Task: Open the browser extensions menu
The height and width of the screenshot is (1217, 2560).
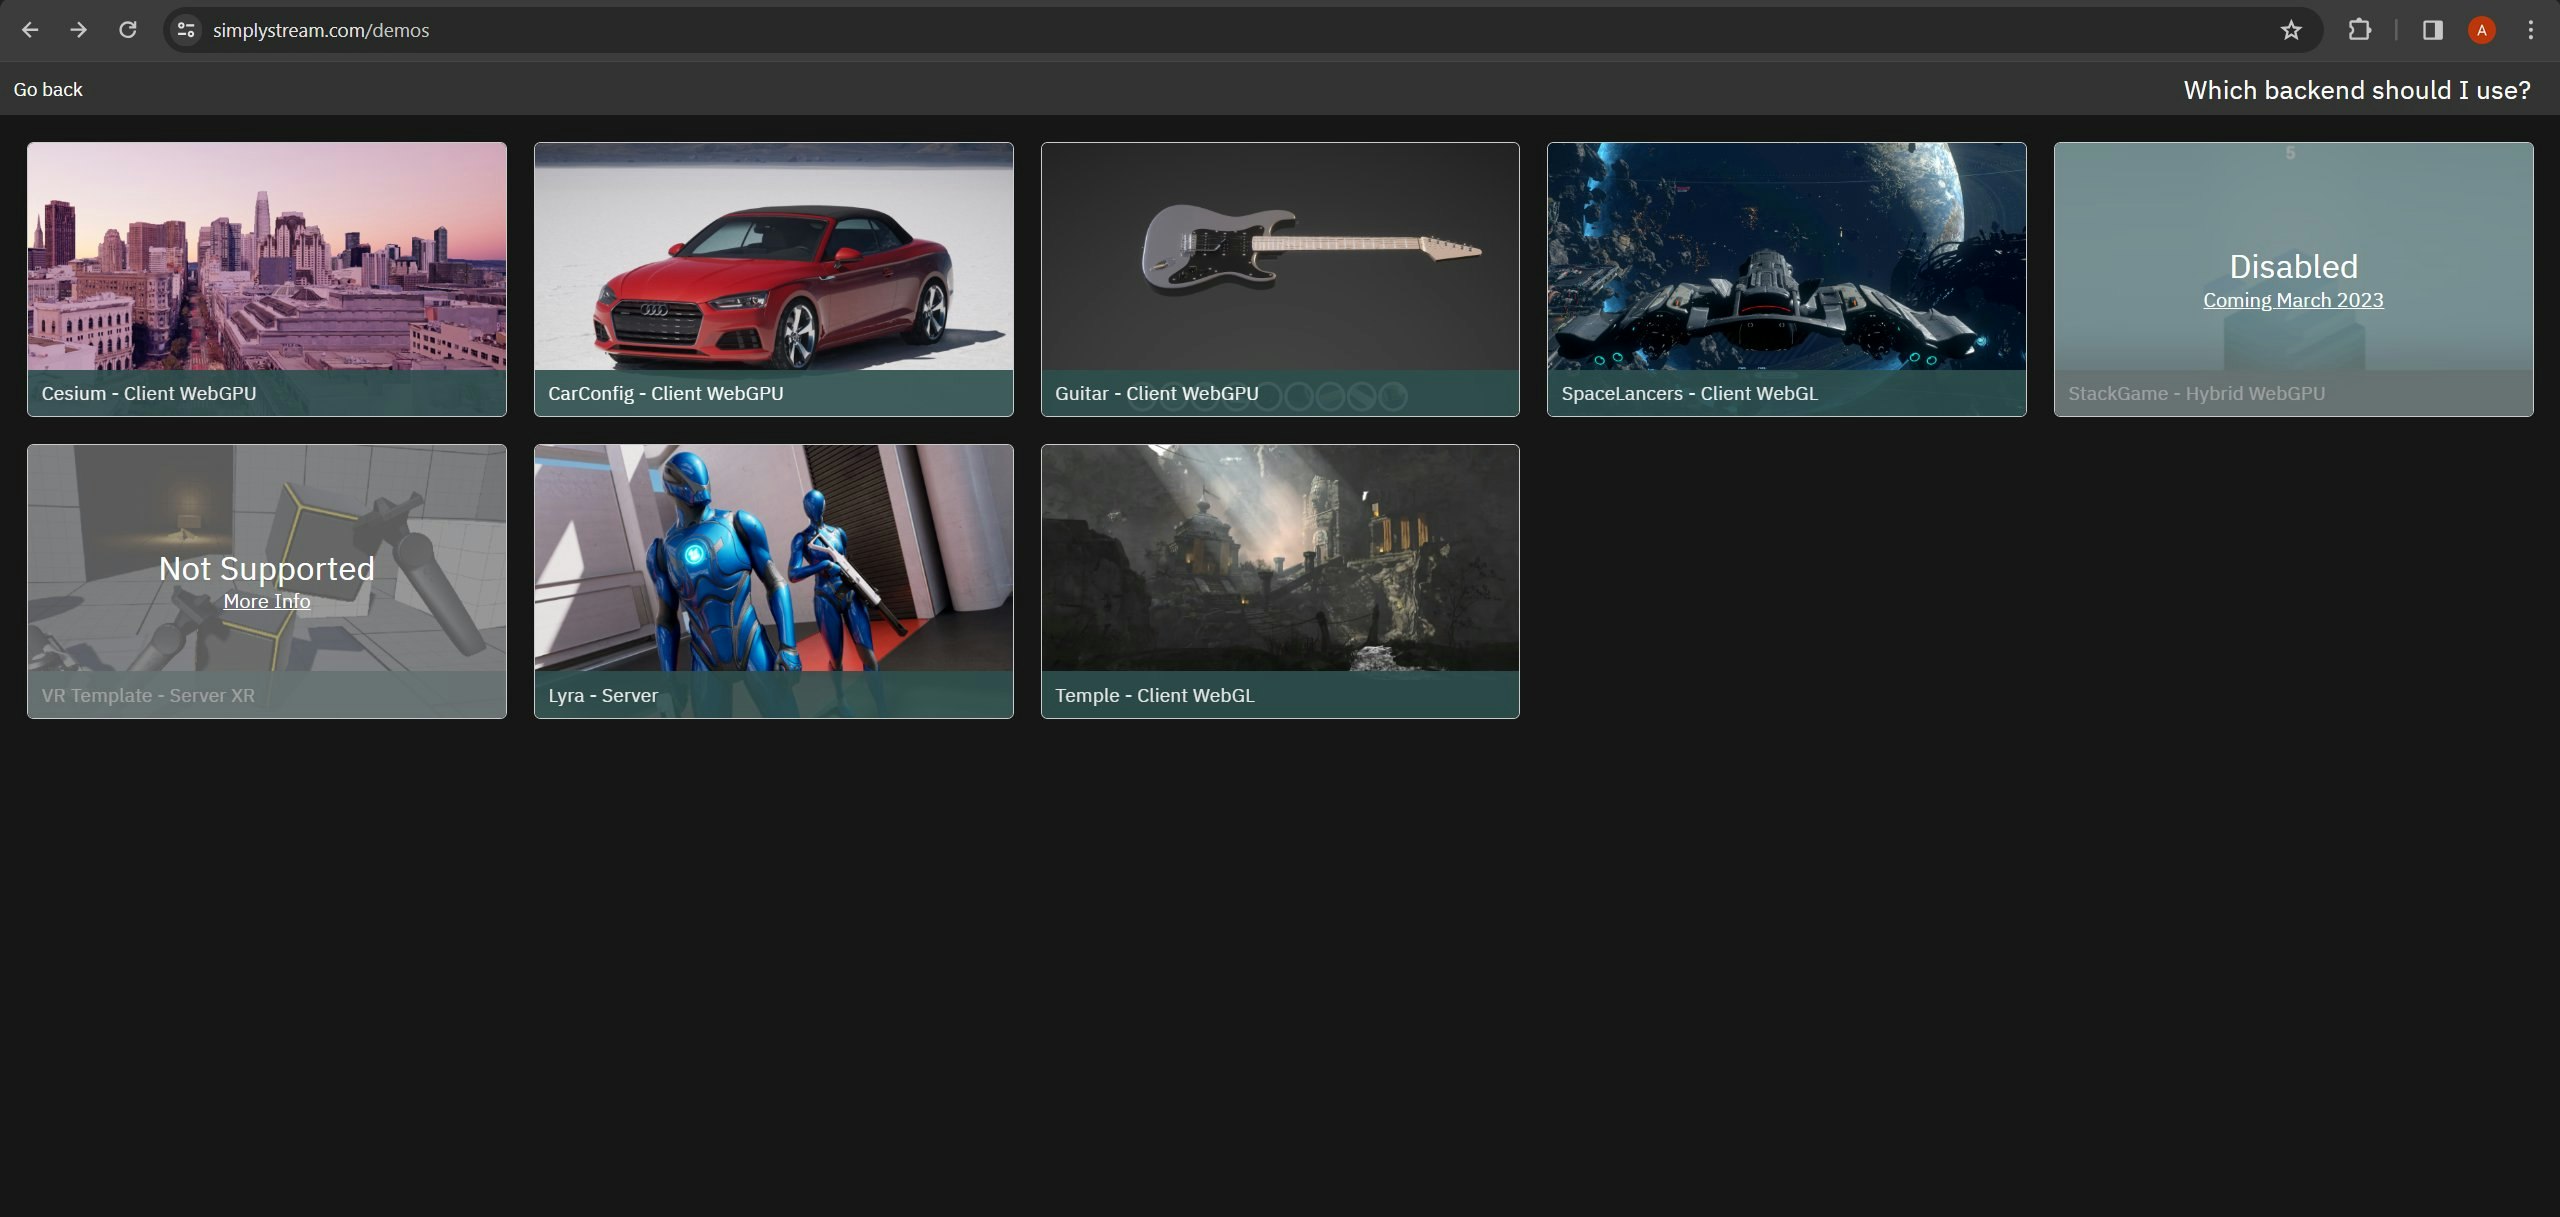Action: click(2360, 30)
